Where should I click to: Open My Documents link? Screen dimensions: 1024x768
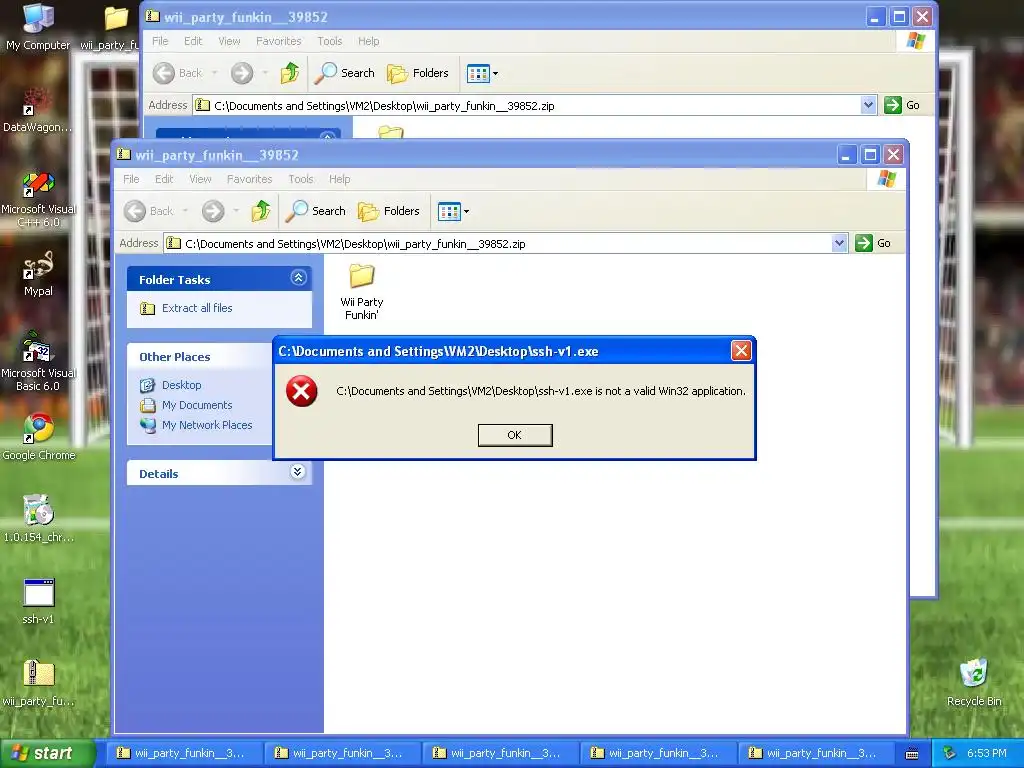(x=197, y=405)
